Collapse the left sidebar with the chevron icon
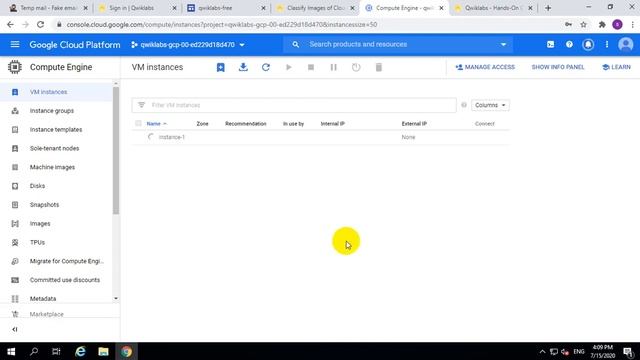The width and height of the screenshot is (640, 360). point(15,329)
